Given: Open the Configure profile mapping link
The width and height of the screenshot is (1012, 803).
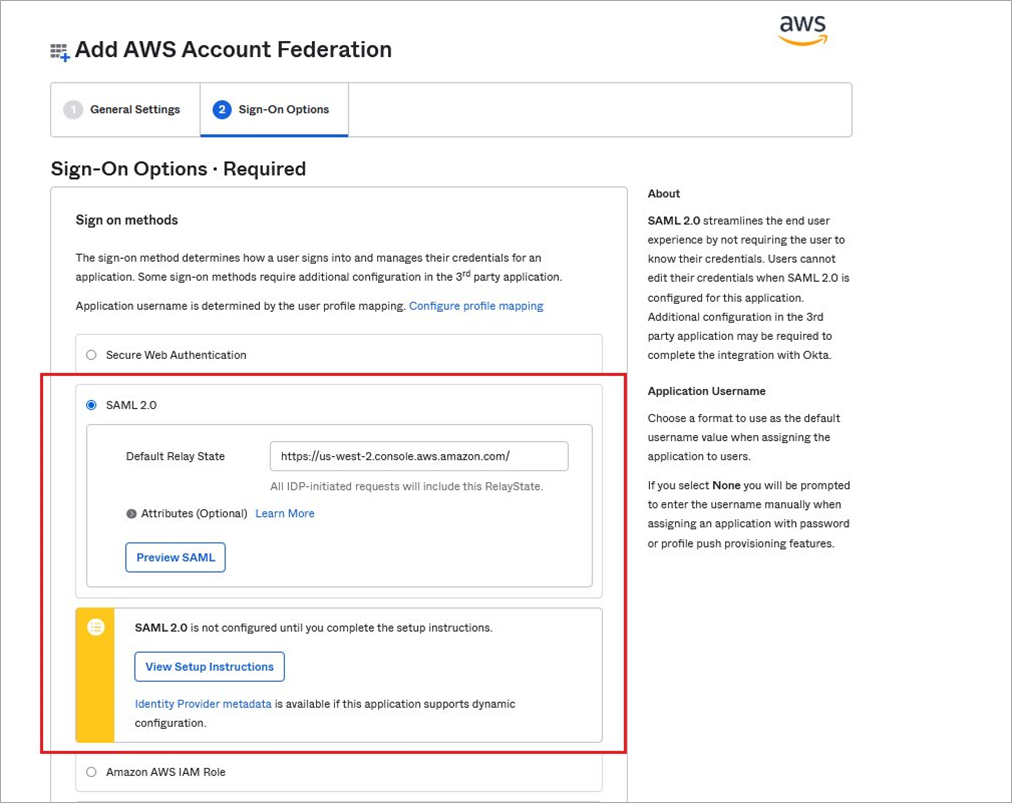Looking at the screenshot, I should pyautogui.click(x=476, y=306).
